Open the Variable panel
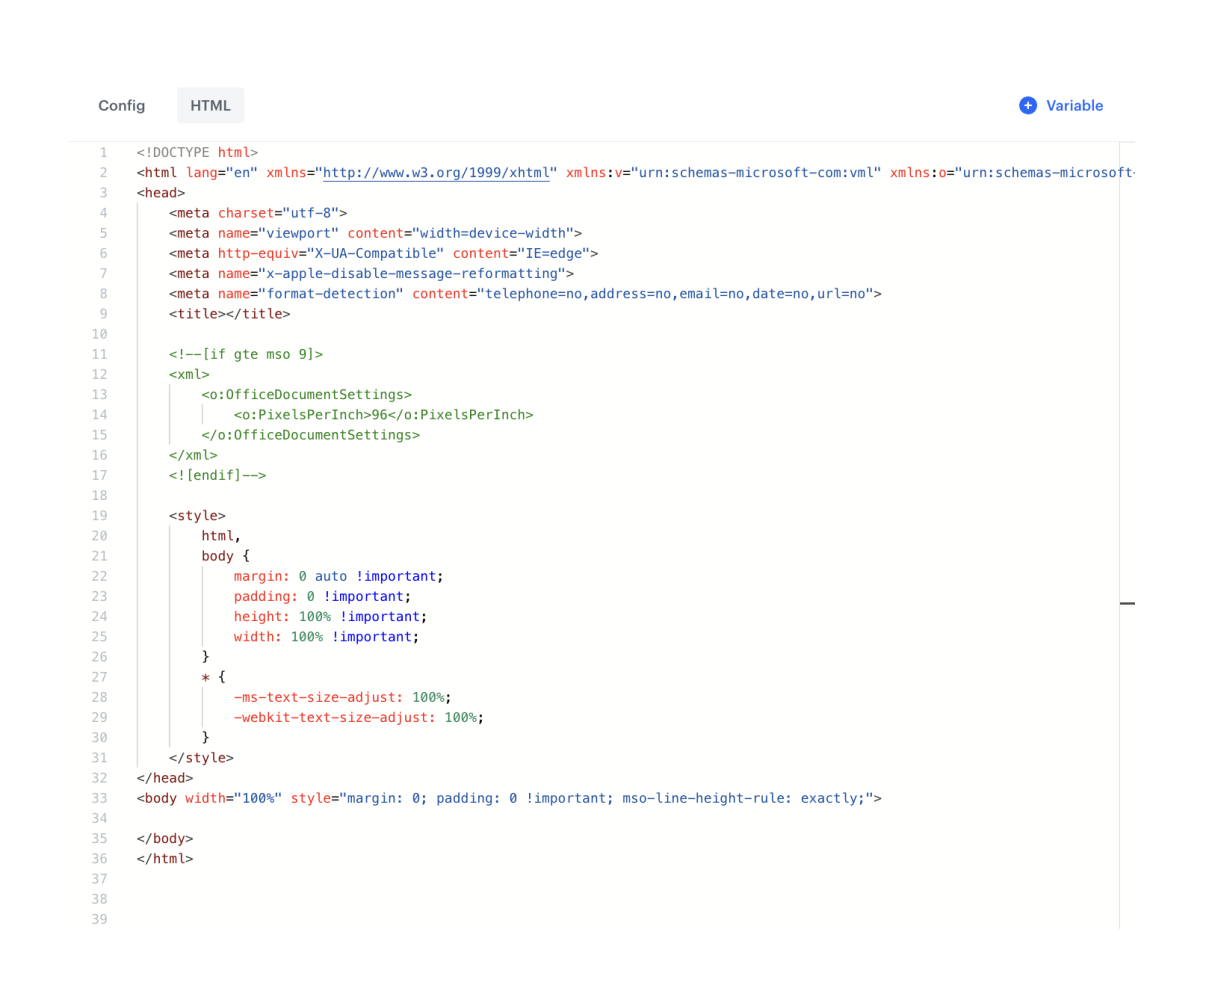Viewport: 1209px width, 1000px height. point(1074,105)
